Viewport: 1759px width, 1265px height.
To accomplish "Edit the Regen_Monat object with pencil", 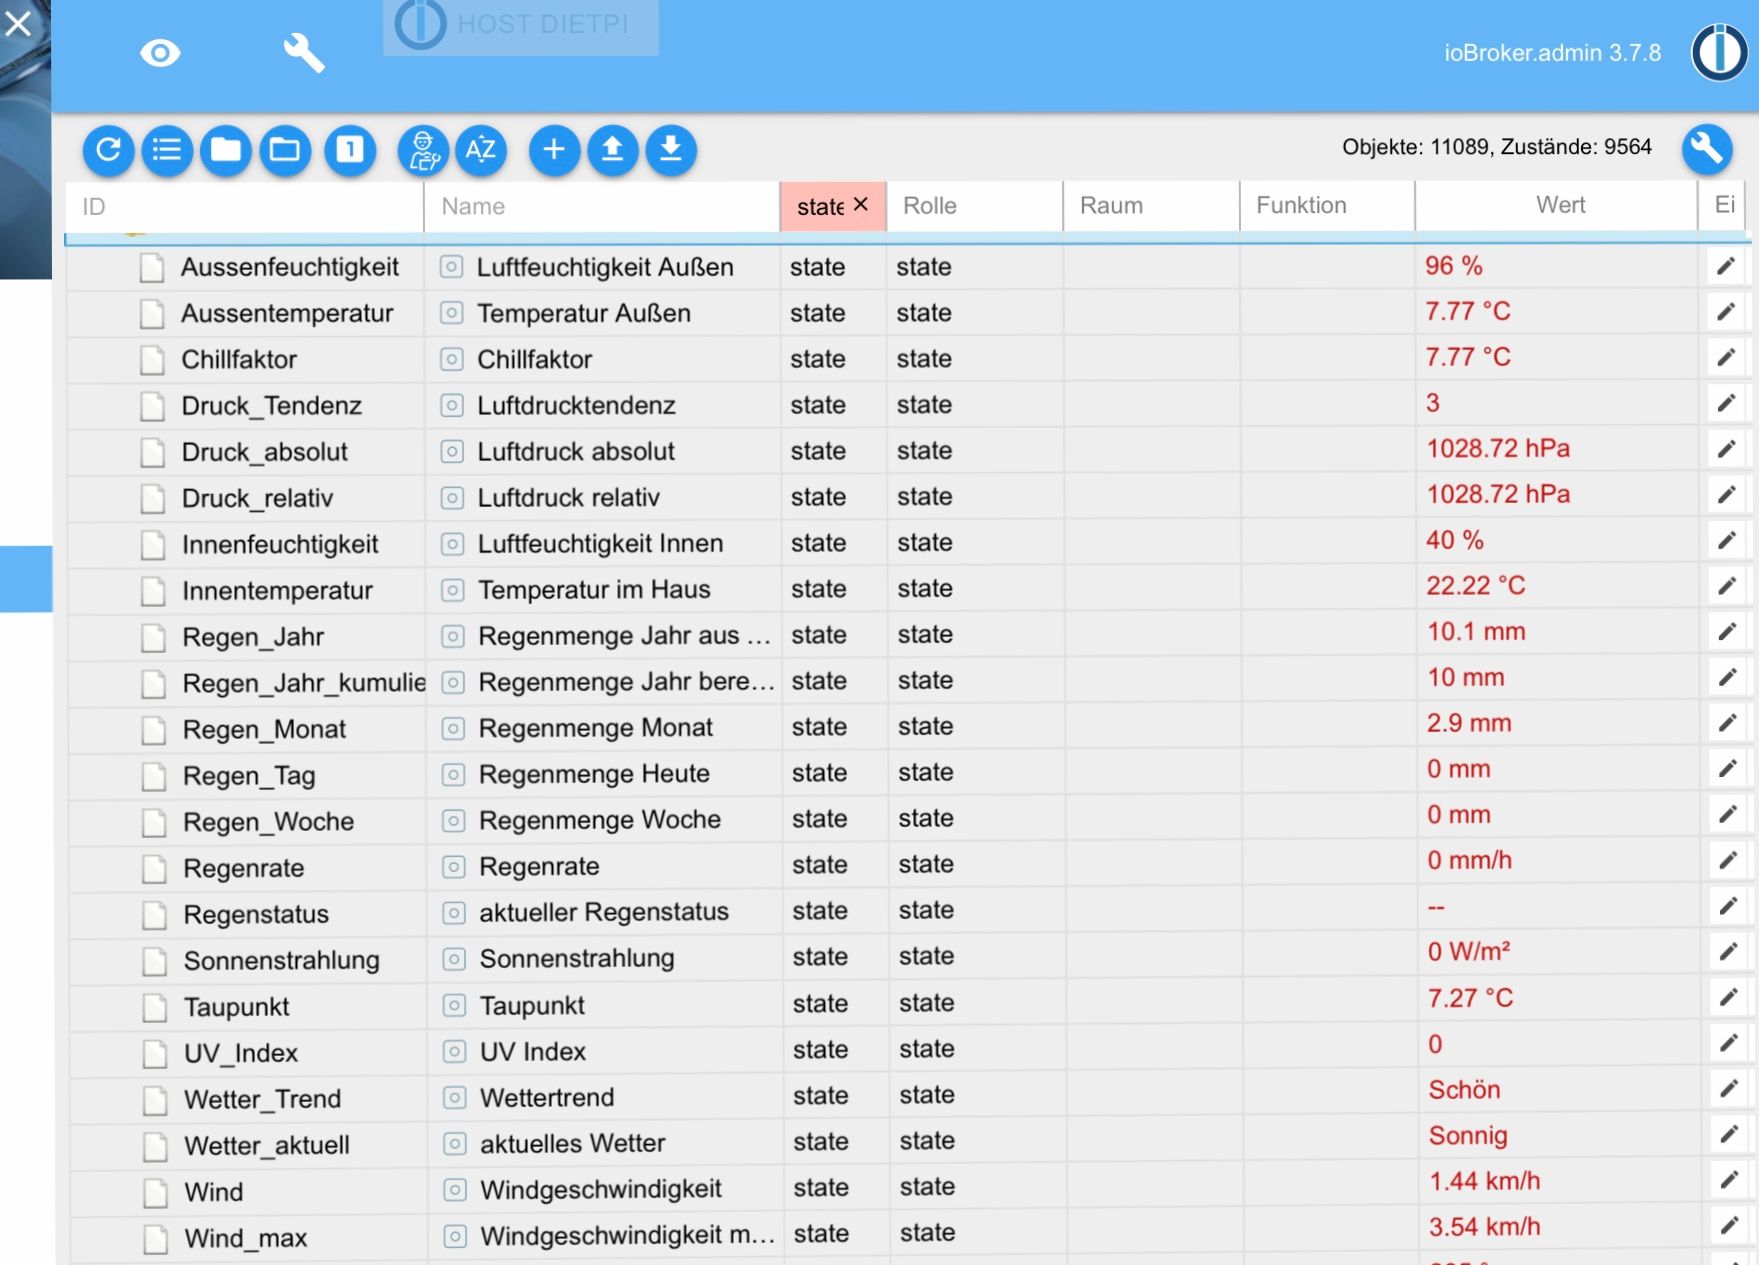I will (1727, 723).
